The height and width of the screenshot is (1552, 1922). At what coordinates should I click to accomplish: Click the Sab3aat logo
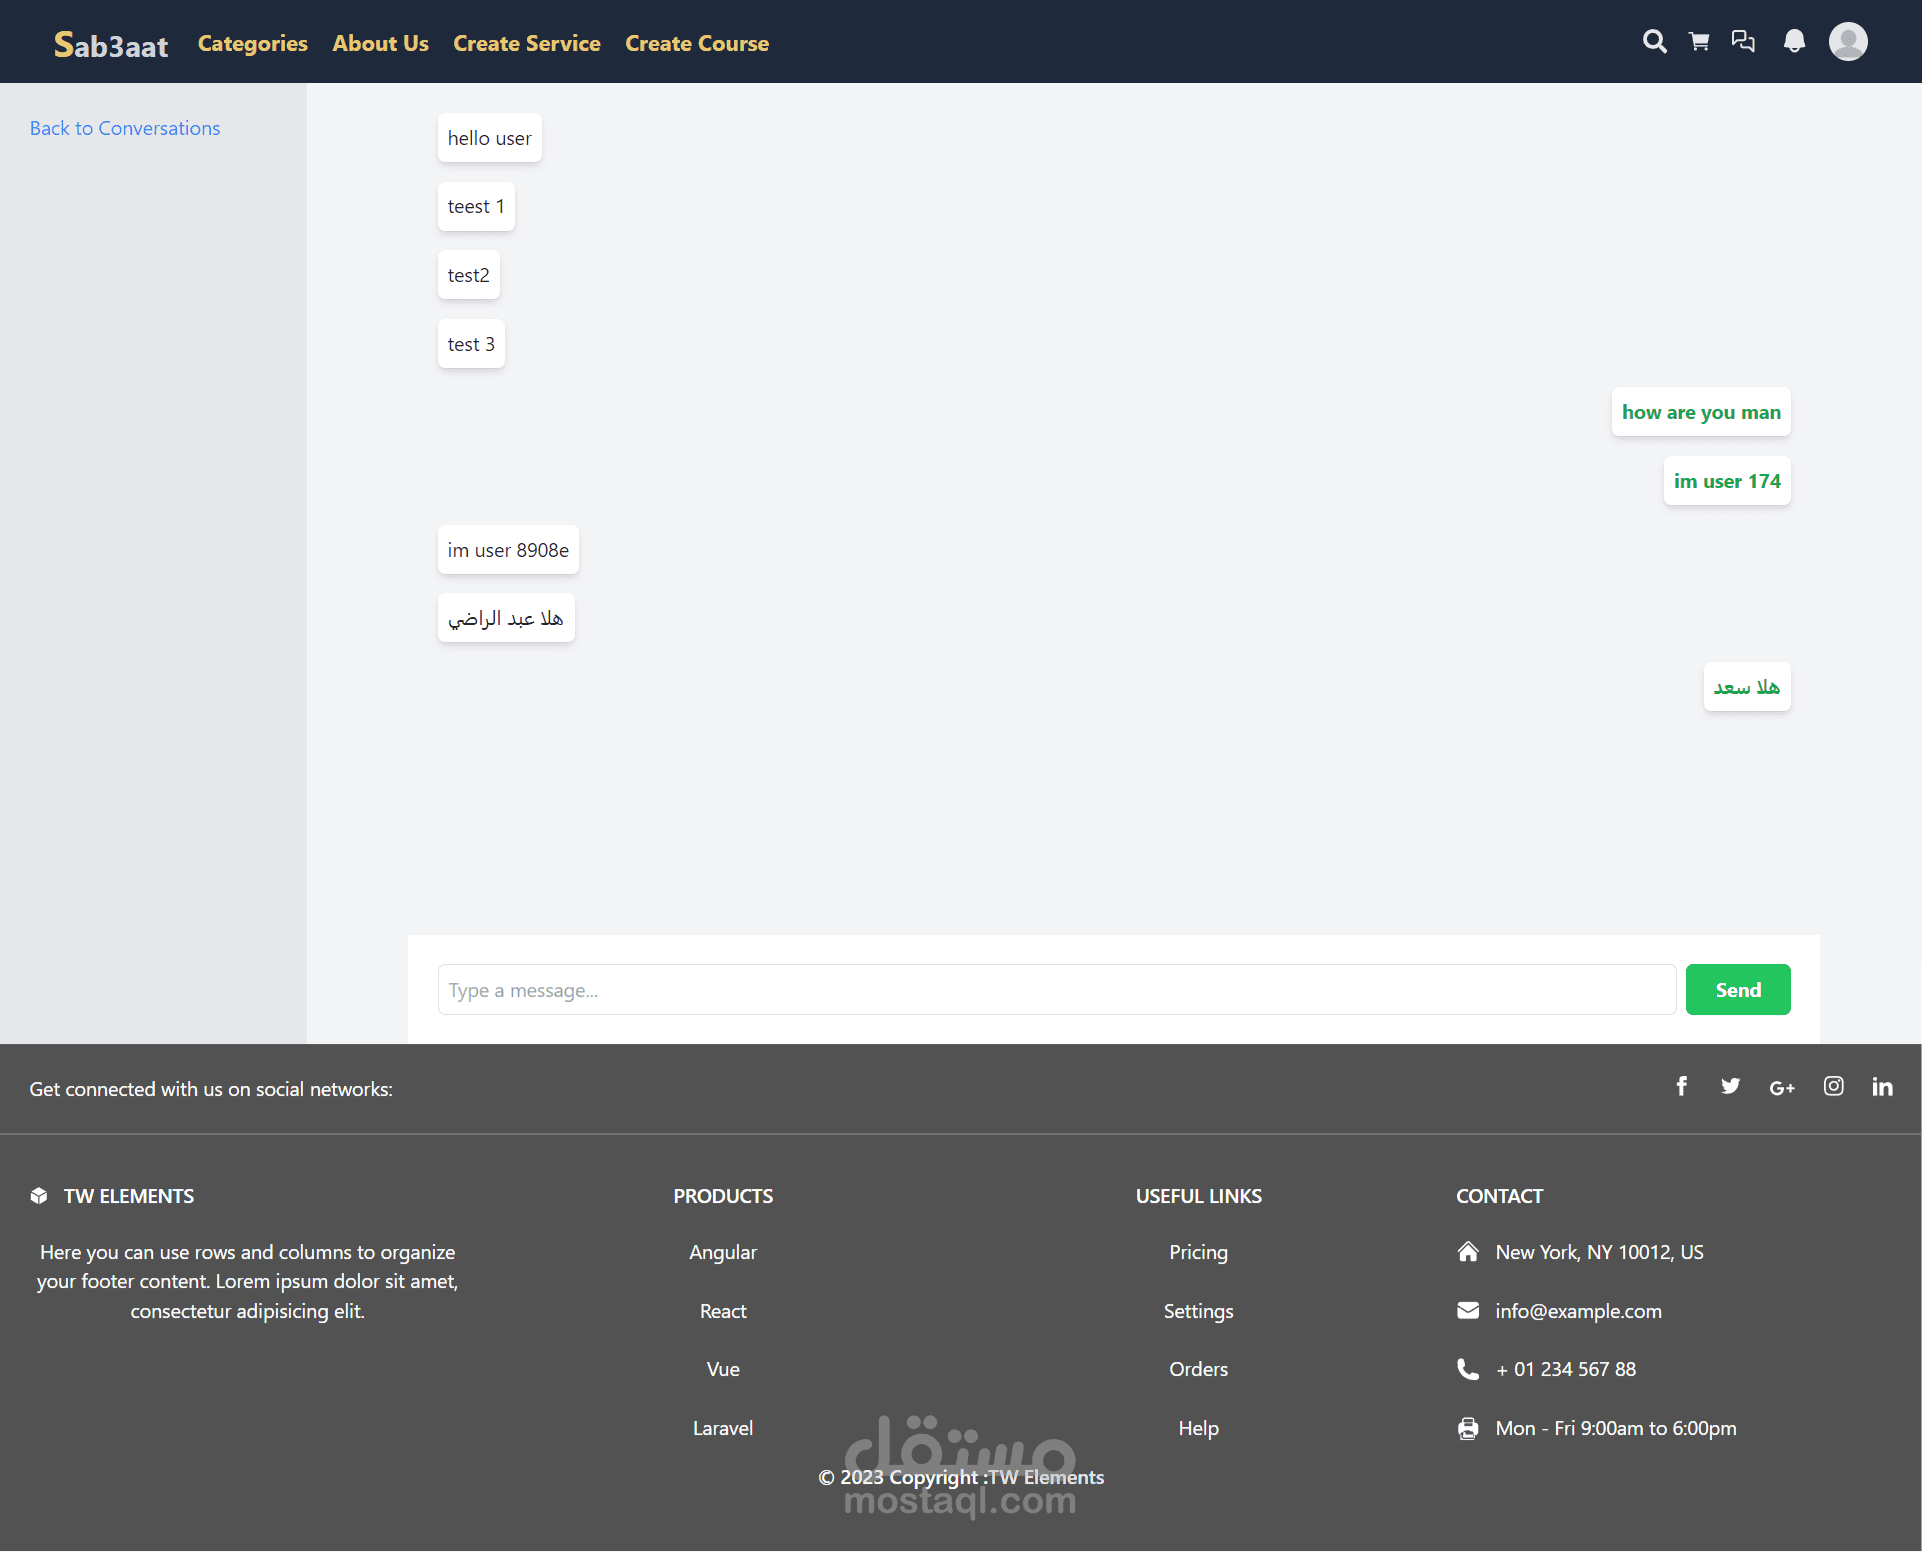(110, 45)
